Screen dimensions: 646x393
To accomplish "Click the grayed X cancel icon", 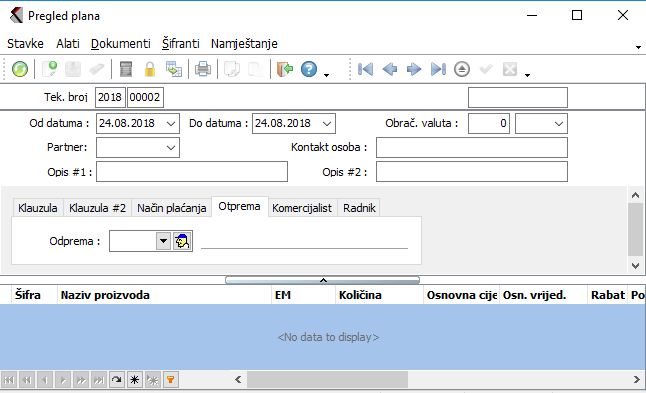I will 510,69.
